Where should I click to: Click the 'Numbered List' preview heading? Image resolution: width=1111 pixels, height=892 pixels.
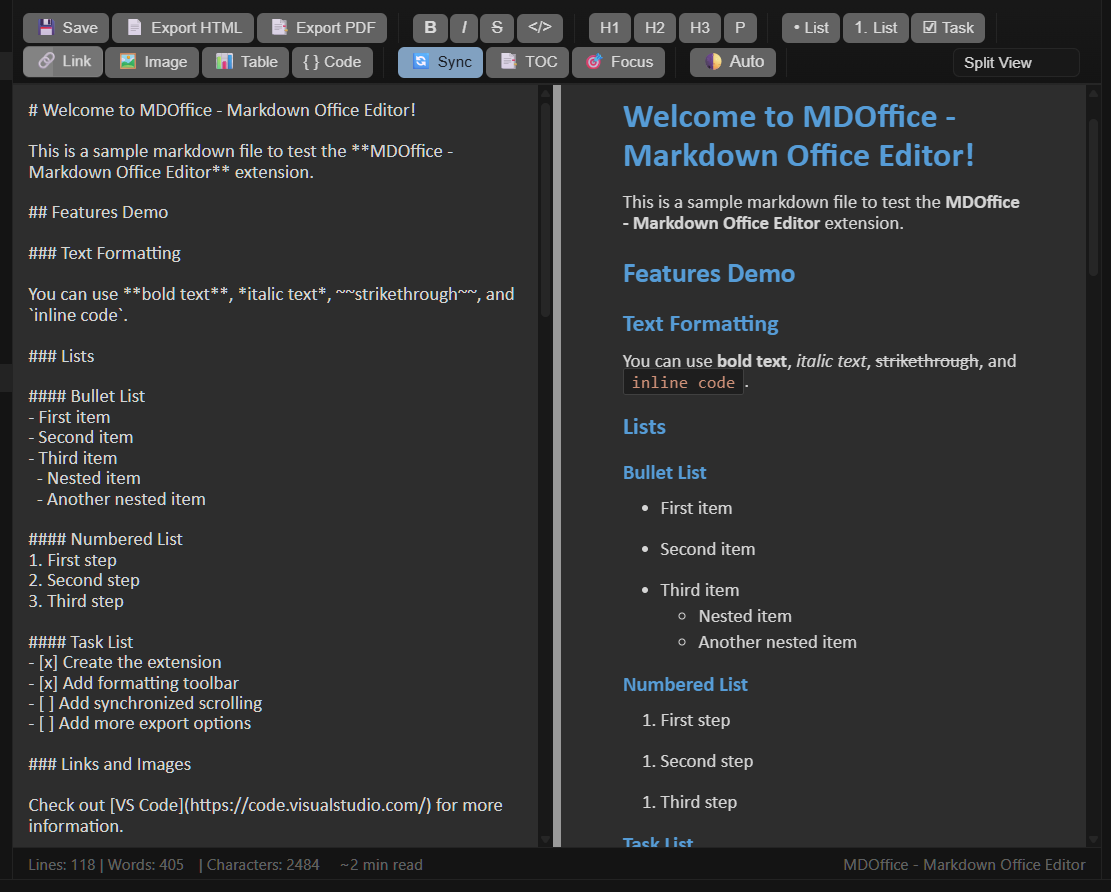(x=685, y=684)
